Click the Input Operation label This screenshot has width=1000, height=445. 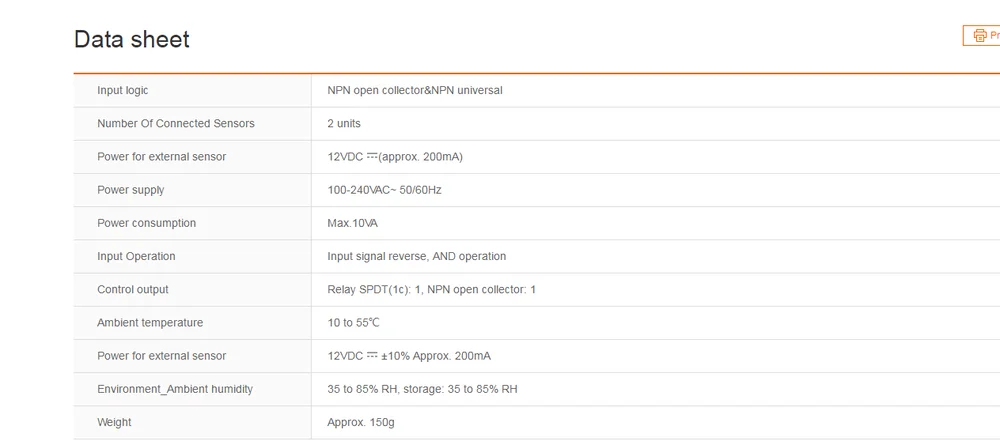pos(136,256)
